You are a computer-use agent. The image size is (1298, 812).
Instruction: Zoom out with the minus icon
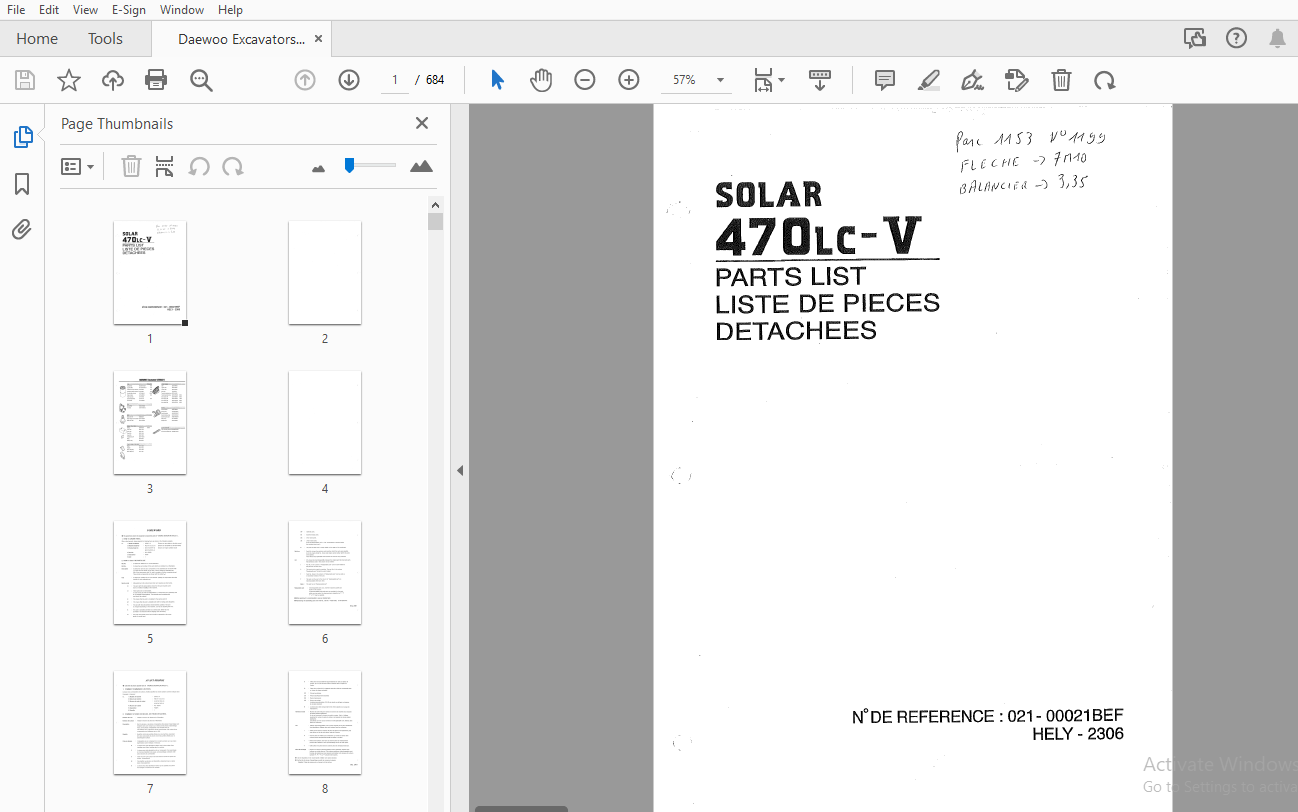click(585, 80)
